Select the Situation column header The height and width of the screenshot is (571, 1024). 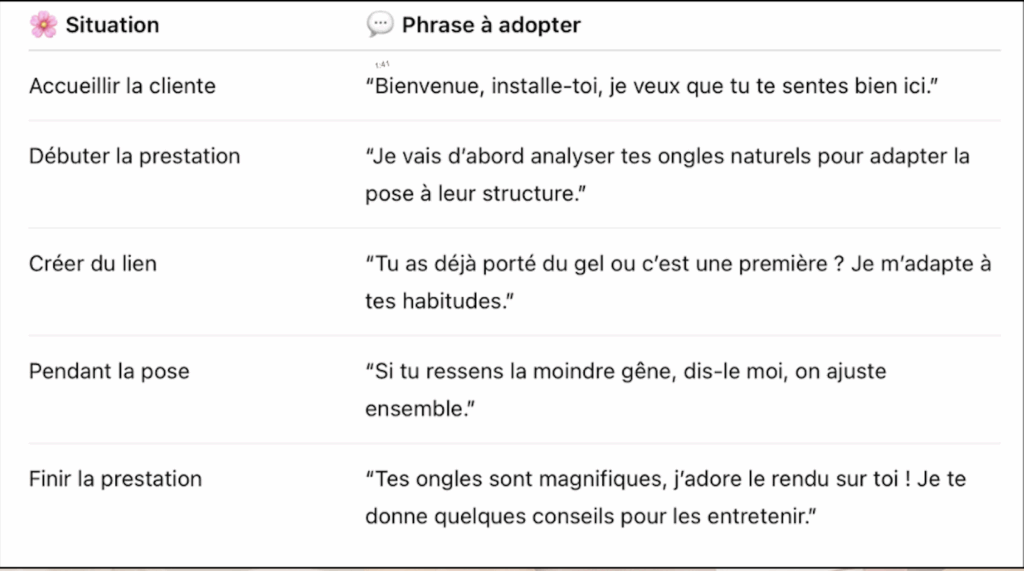click(112, 25)
